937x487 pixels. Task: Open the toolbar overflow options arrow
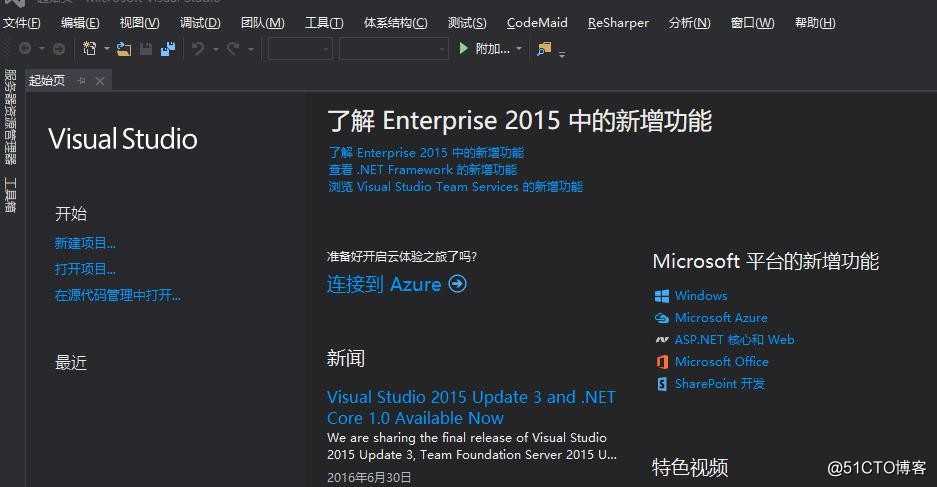(x=562, y=54)
